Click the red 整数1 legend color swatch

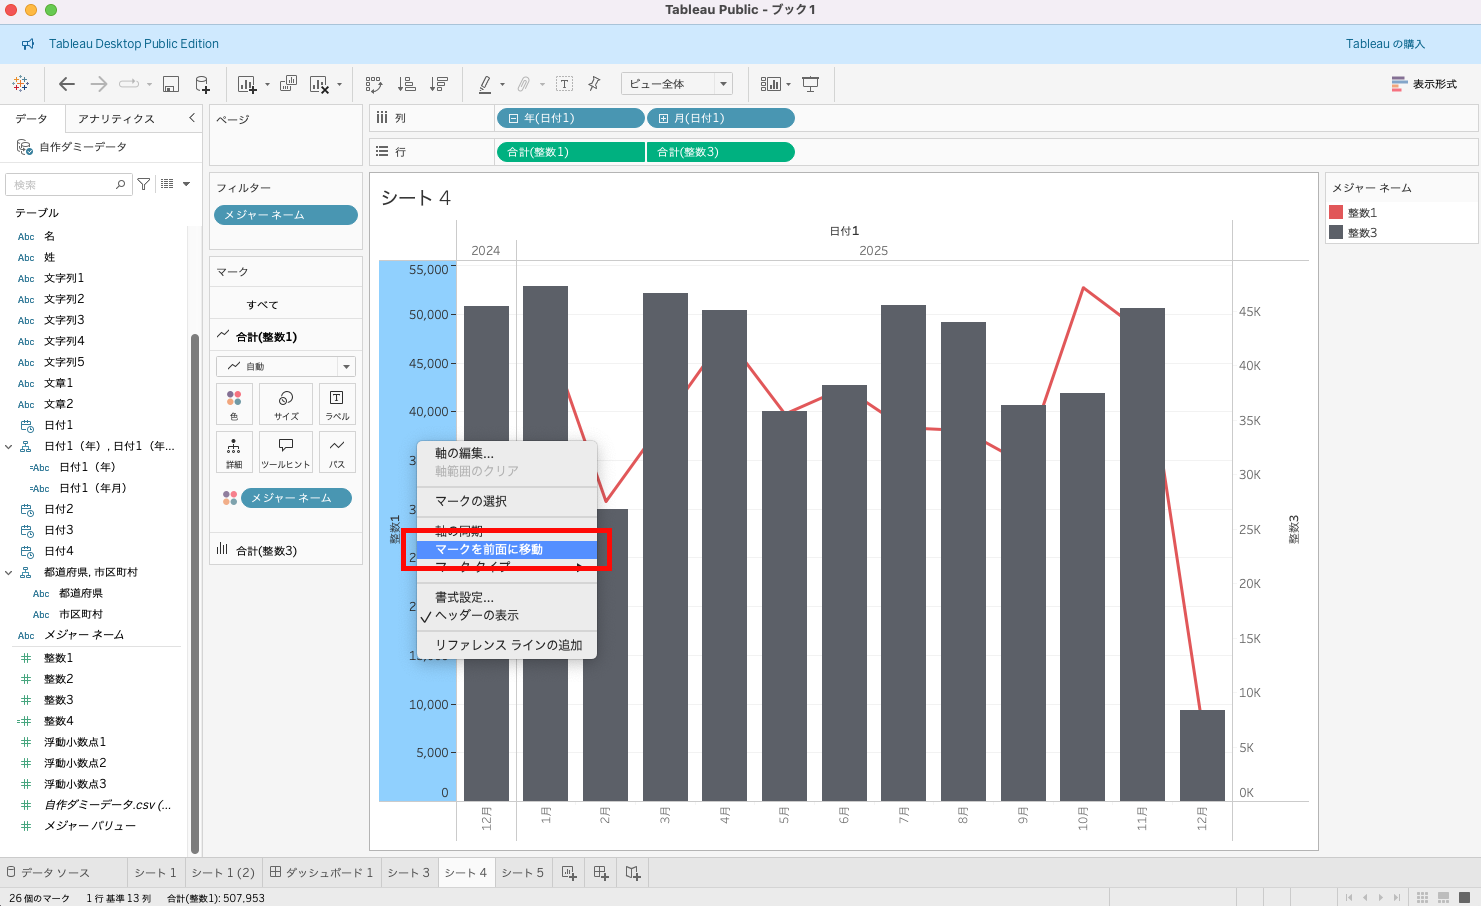coord(1336,213)
